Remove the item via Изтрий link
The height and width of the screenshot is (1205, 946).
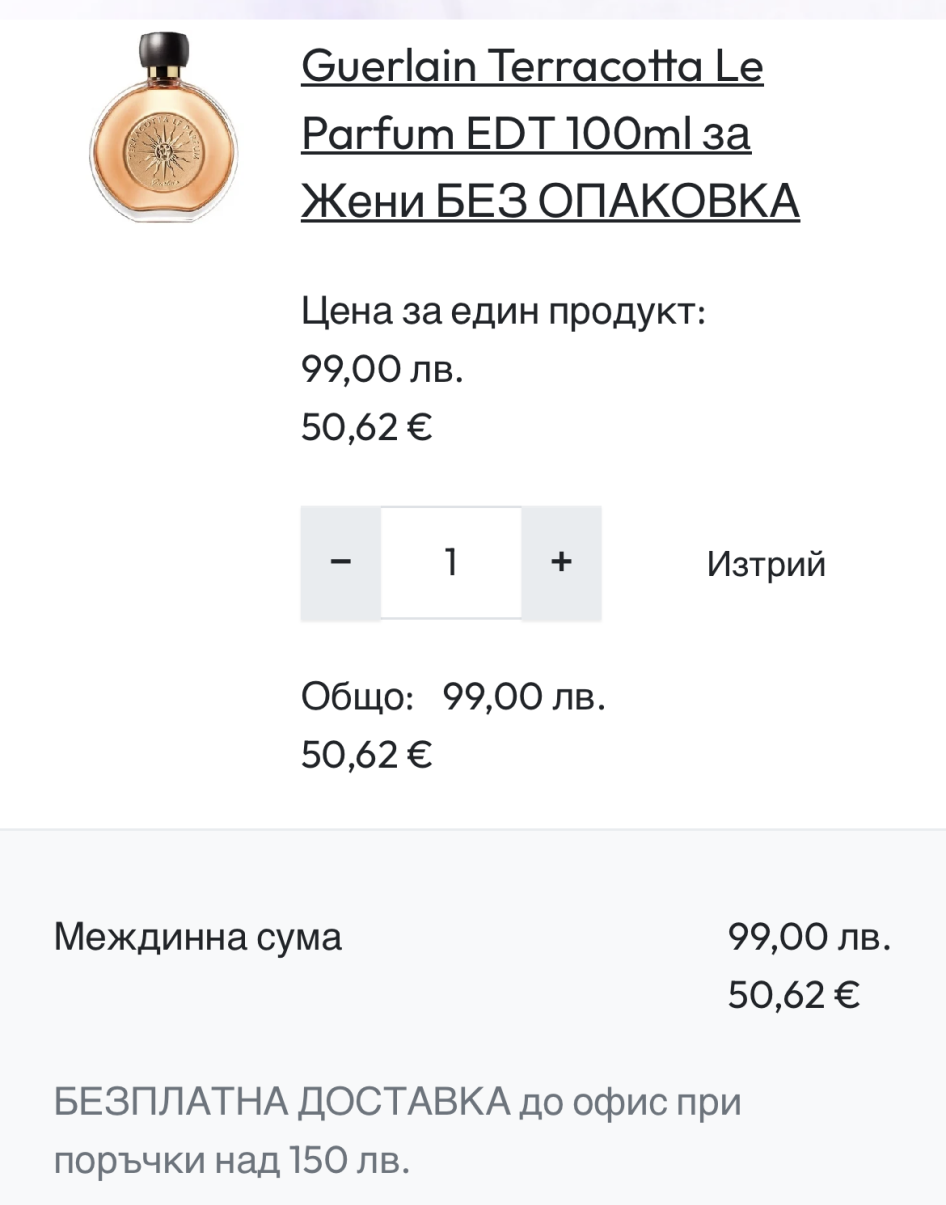tap(766, 564)
